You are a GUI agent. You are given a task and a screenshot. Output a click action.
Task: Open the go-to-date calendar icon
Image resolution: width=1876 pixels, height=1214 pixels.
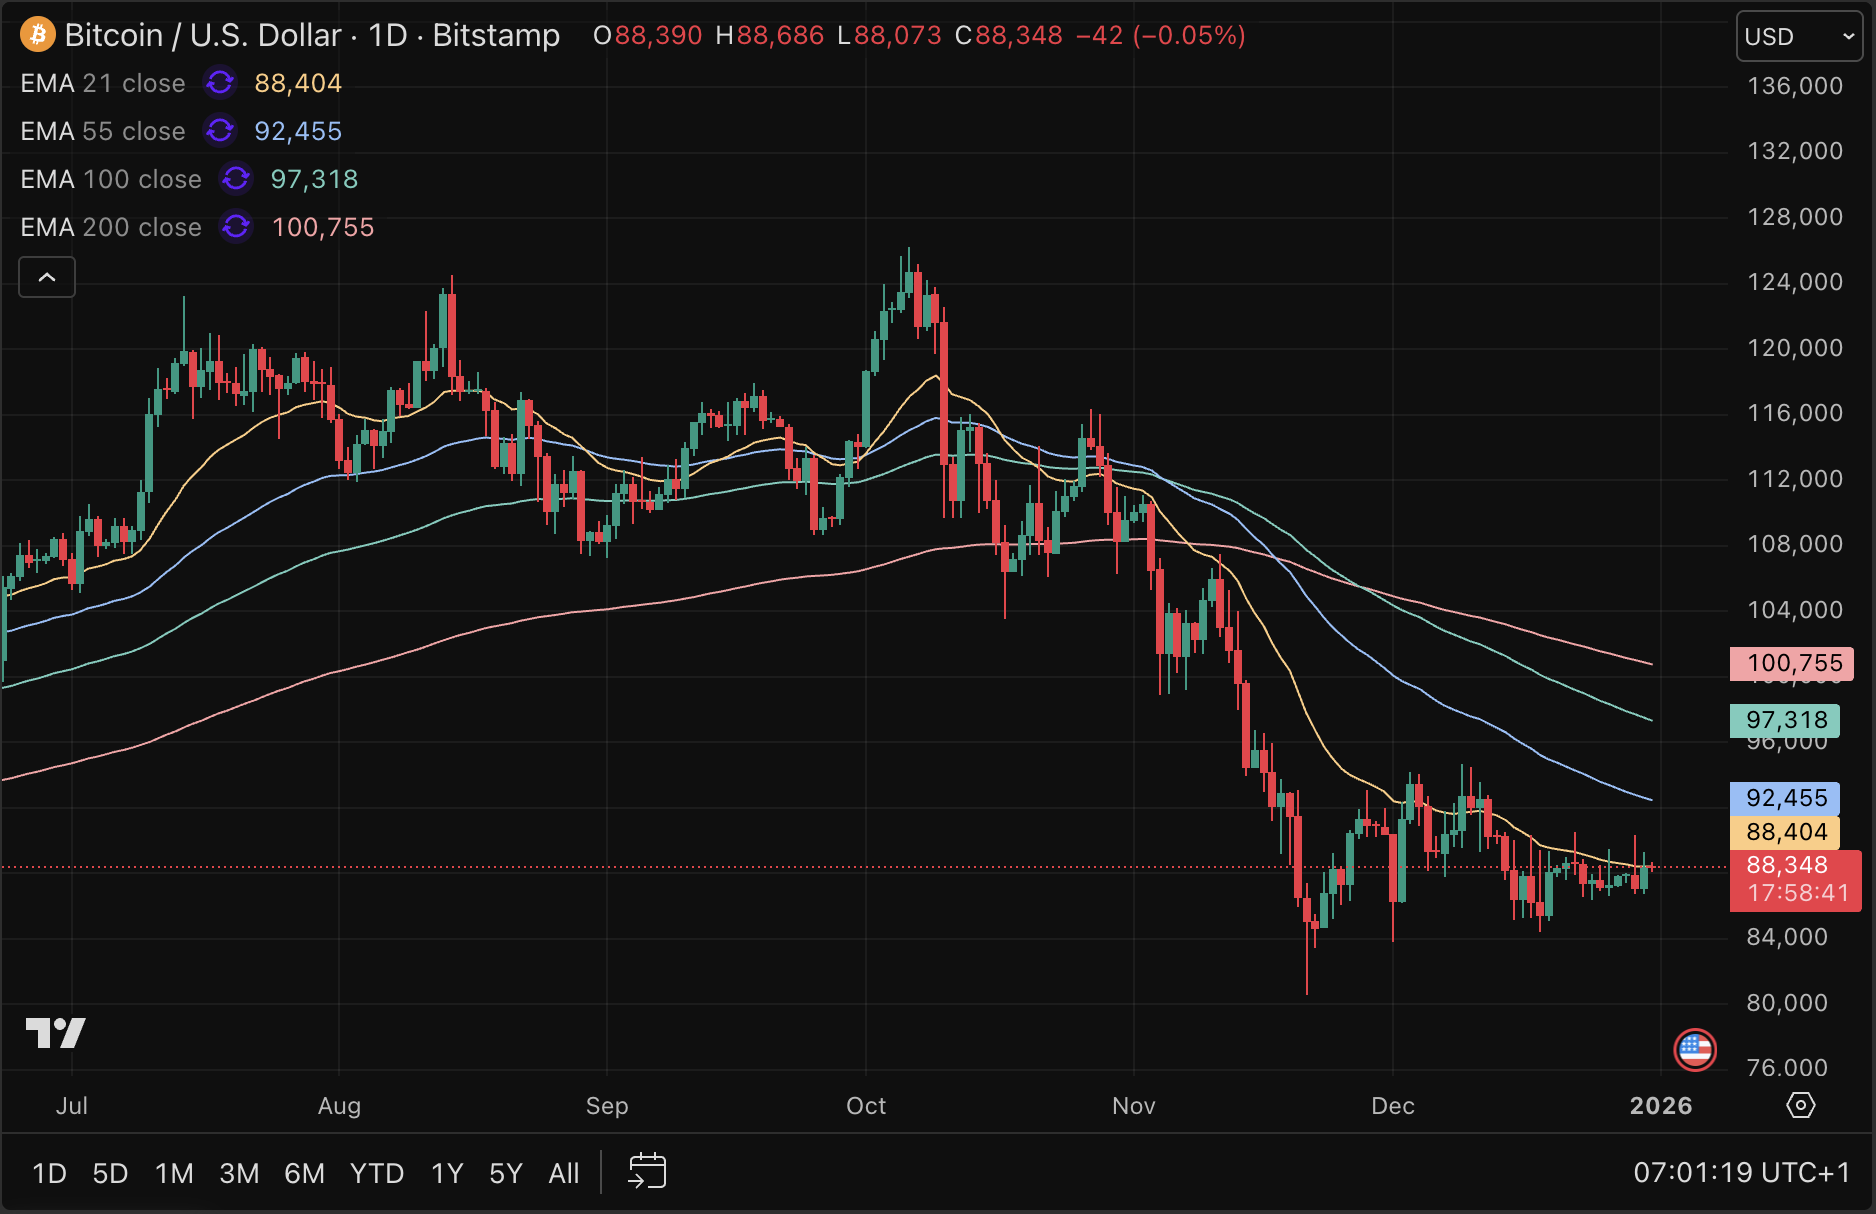647,1171
